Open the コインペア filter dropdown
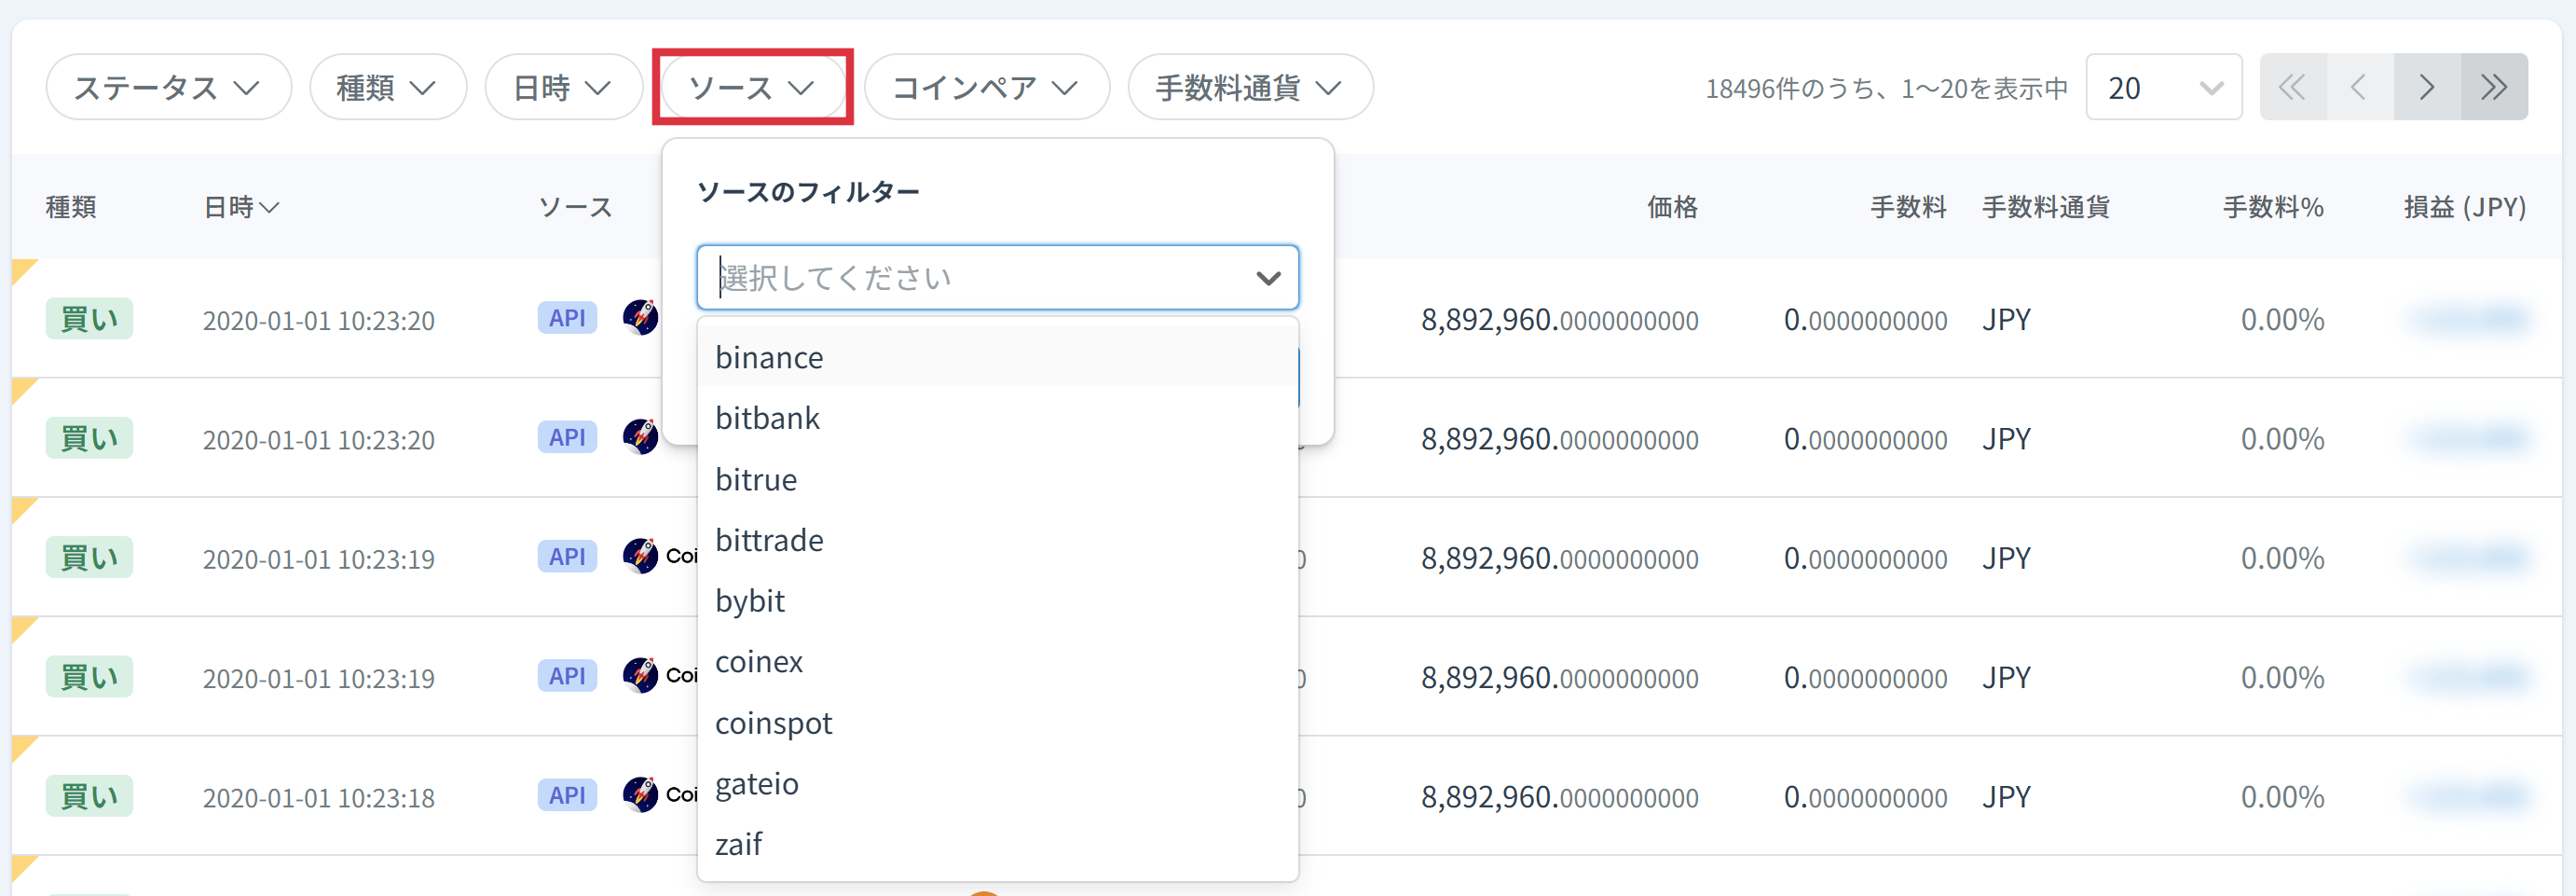 pyautogui.click(x=986, y=88)
